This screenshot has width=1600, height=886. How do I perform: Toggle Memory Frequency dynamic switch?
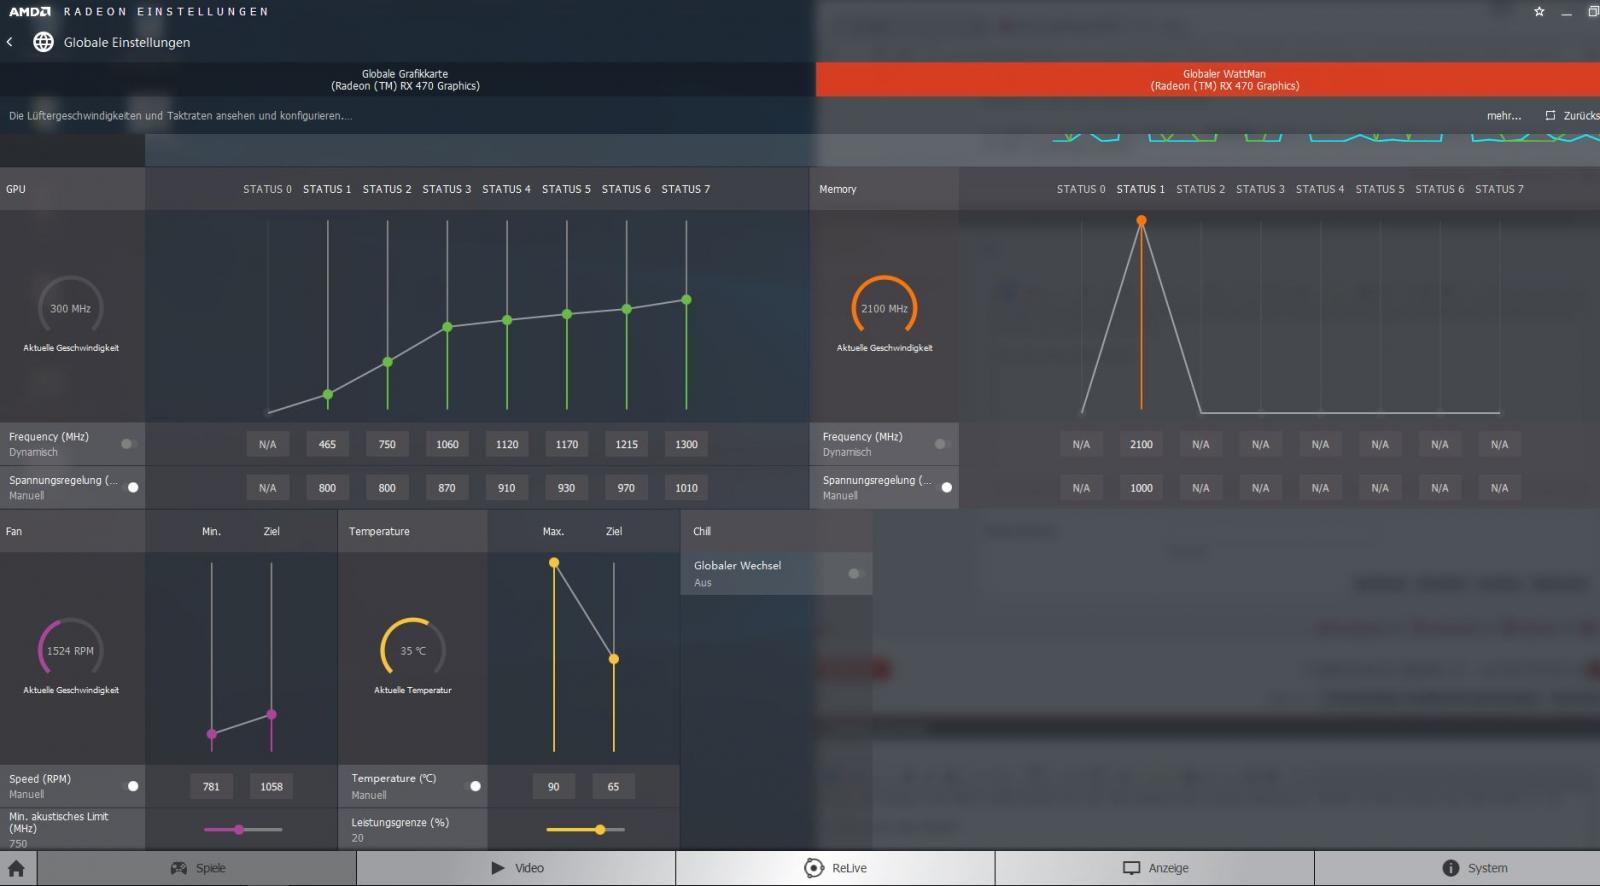coord(941,444)
